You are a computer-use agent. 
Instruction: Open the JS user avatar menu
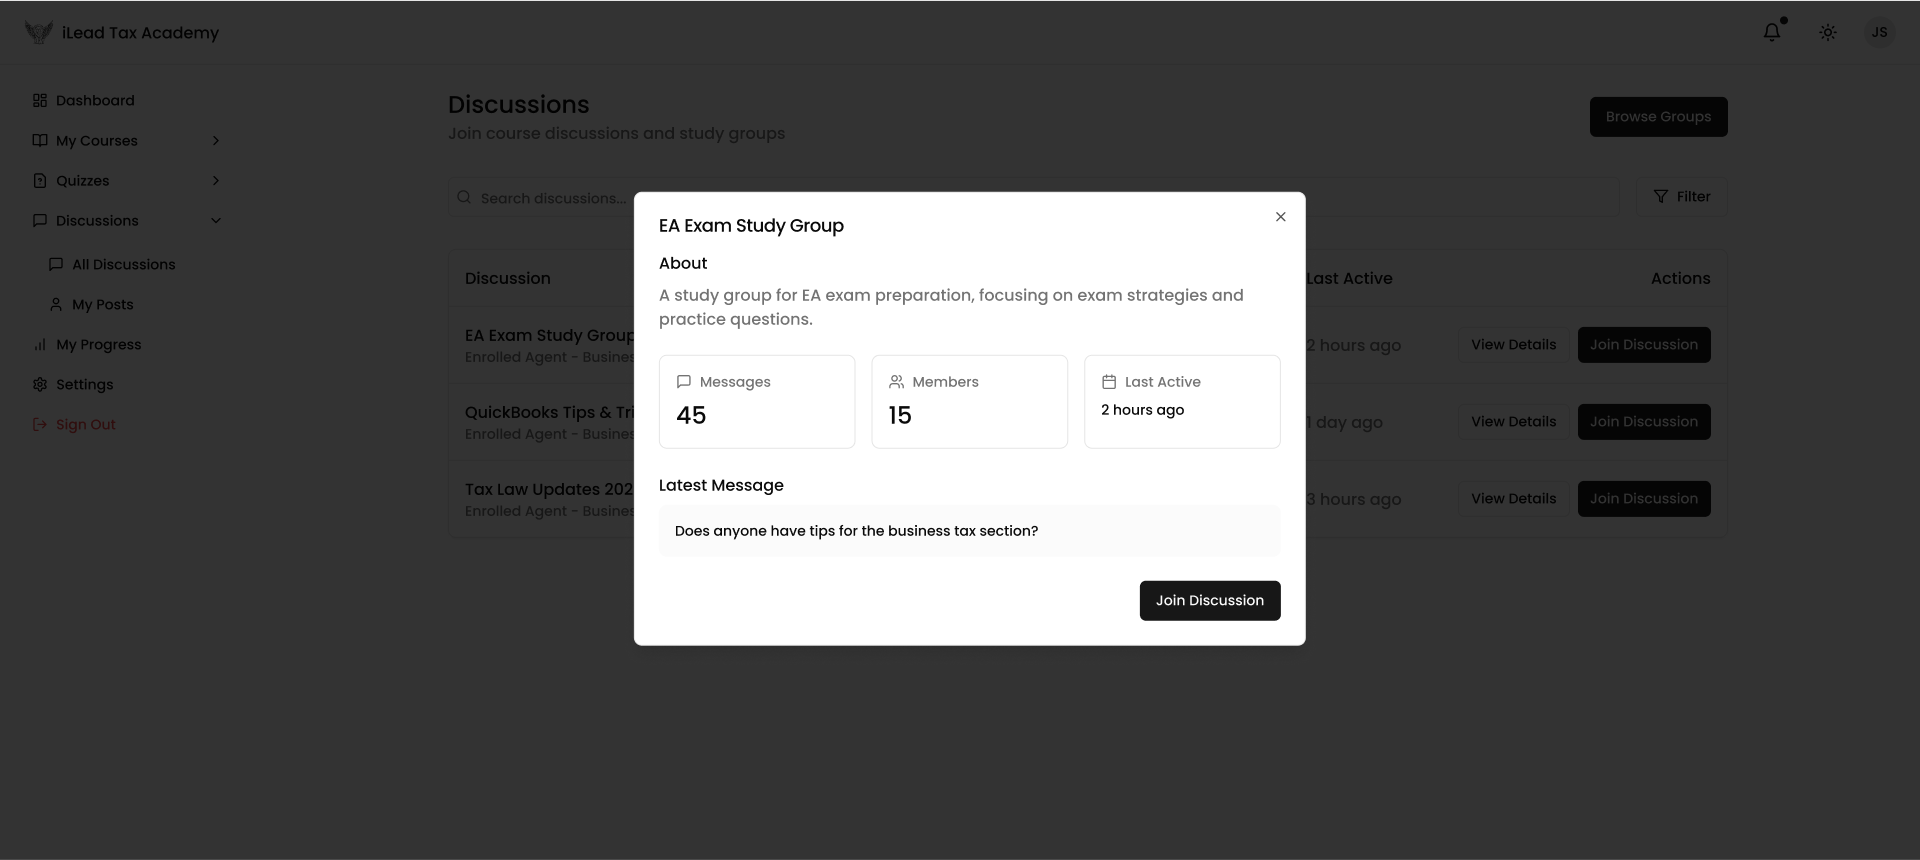click(1879, 32)
